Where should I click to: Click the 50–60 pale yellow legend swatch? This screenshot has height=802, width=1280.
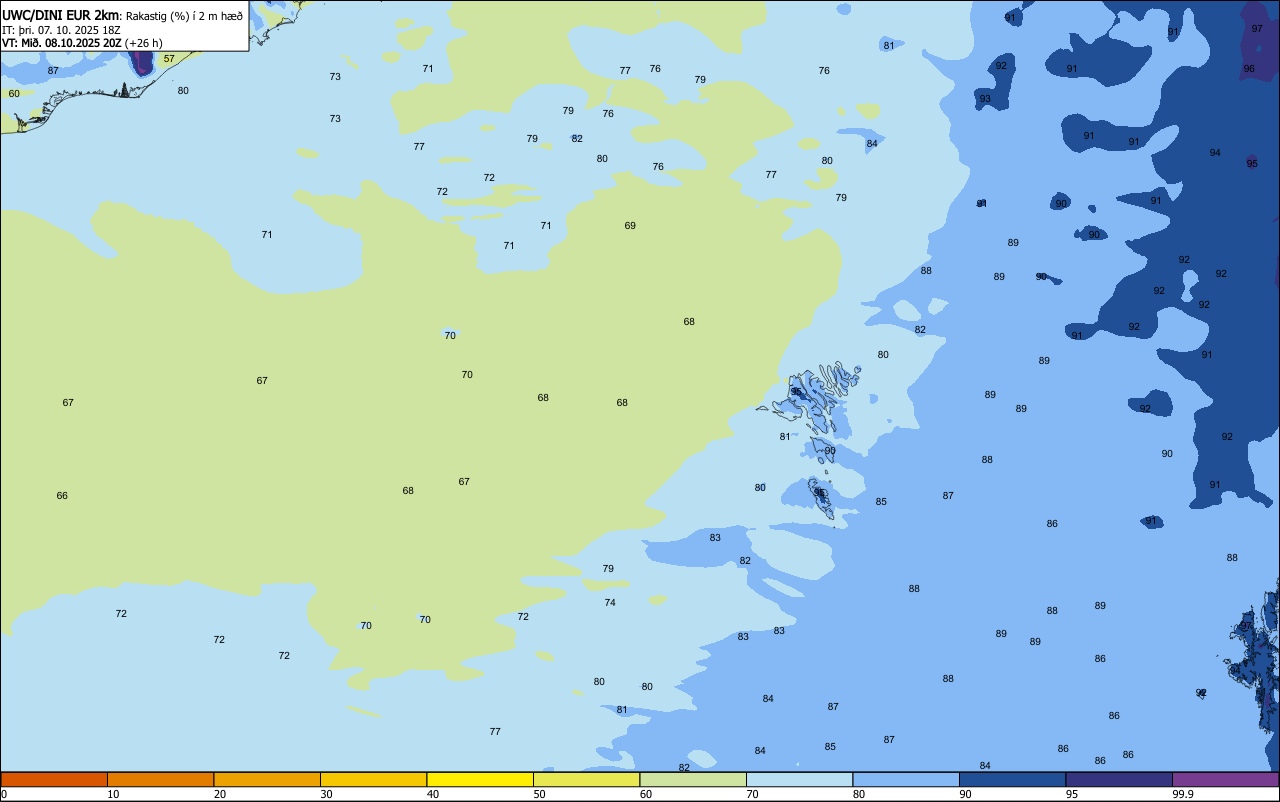[x=586, y=779]
